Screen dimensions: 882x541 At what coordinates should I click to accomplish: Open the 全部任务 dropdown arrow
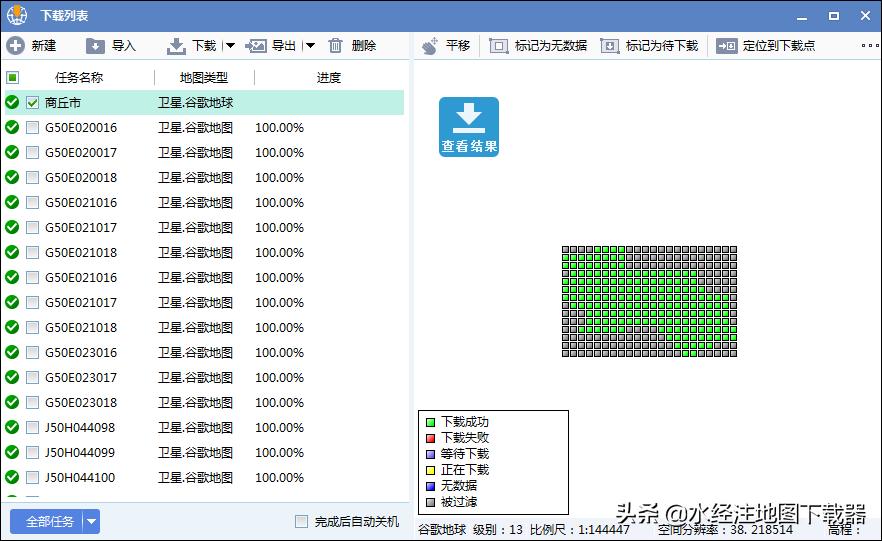(x=92, y=522)
